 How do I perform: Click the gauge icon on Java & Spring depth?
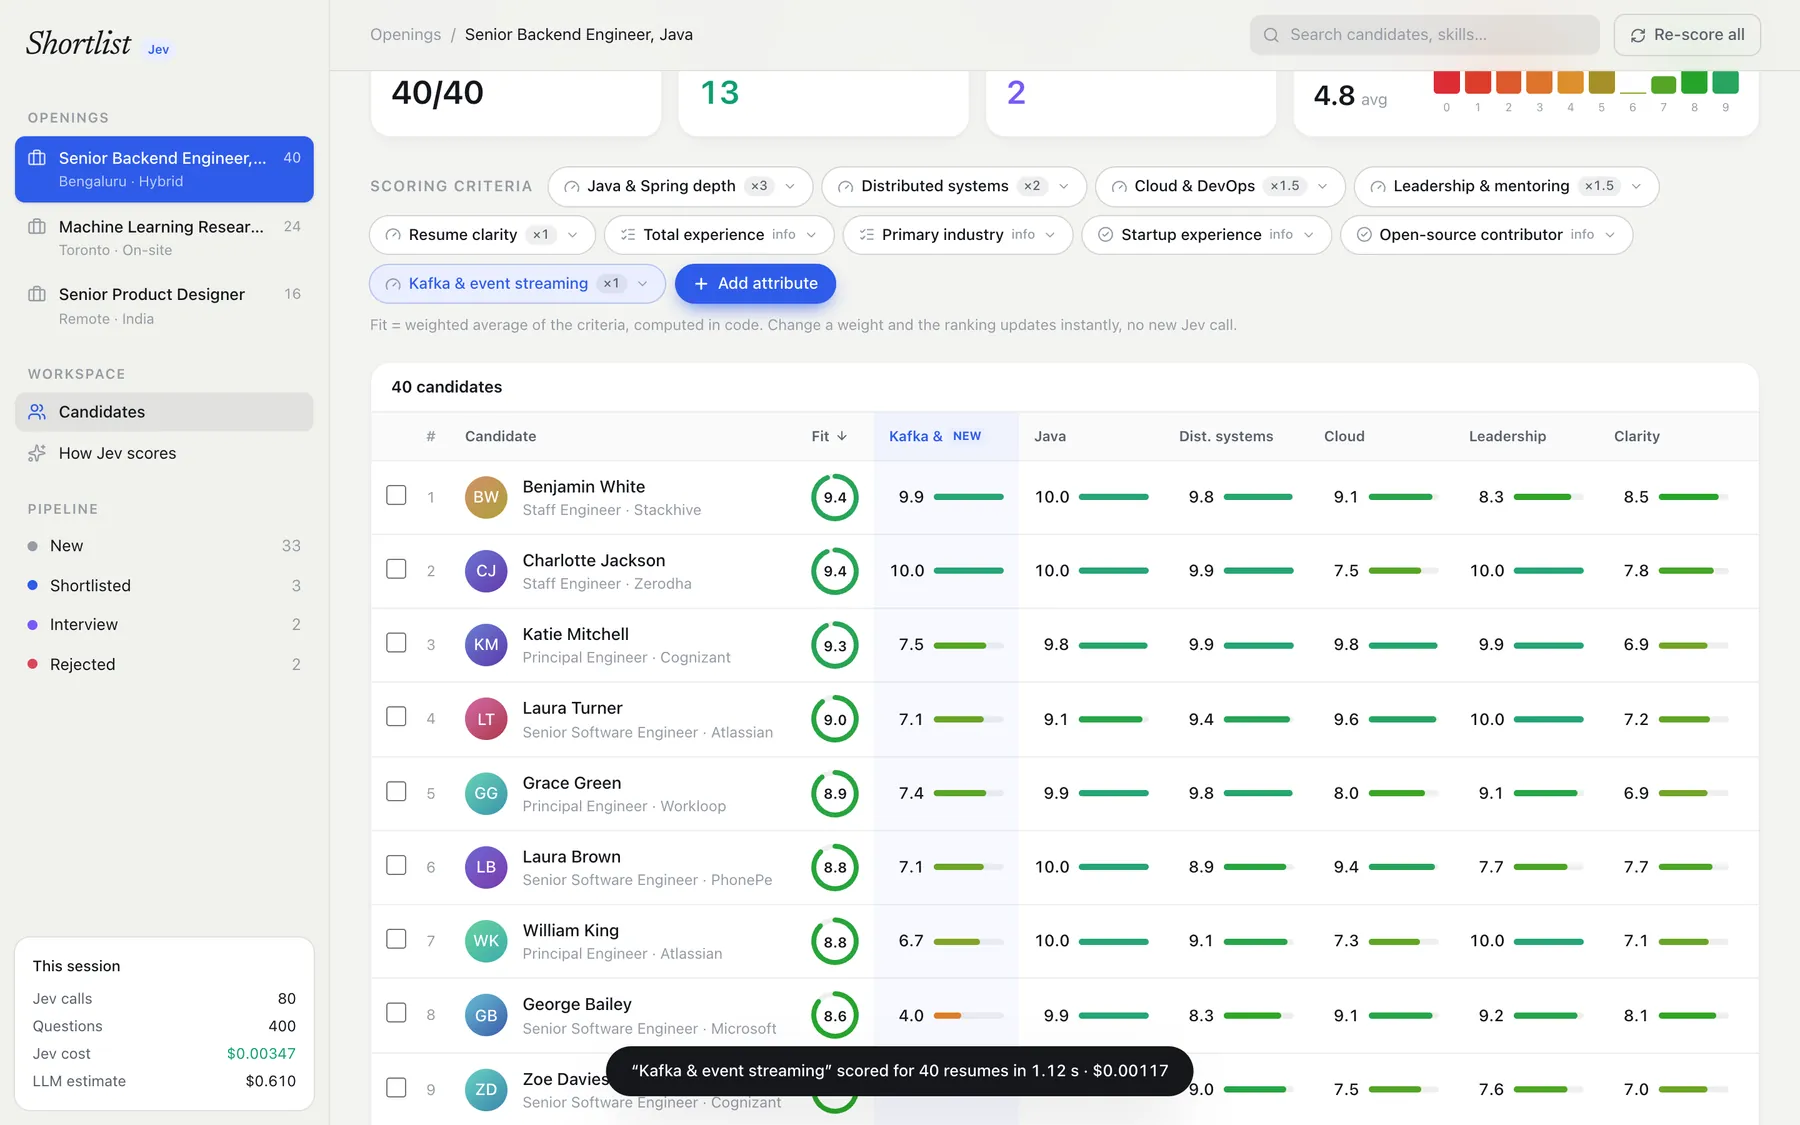(572, 187)
